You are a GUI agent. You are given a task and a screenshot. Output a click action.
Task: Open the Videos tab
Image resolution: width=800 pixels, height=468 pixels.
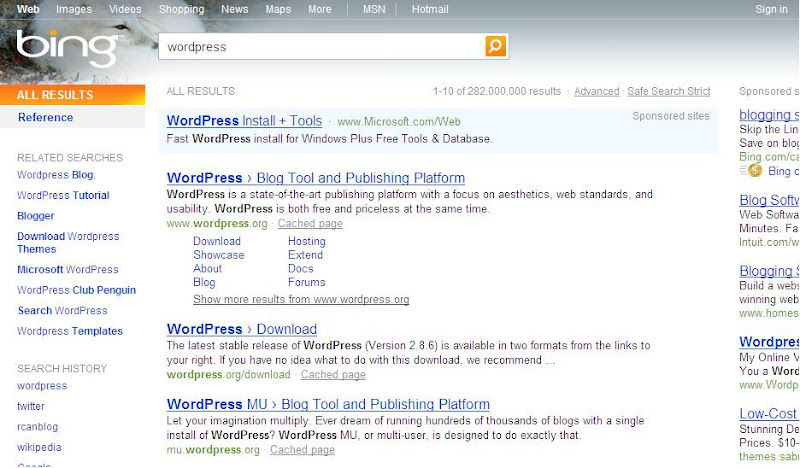(125, 9)
